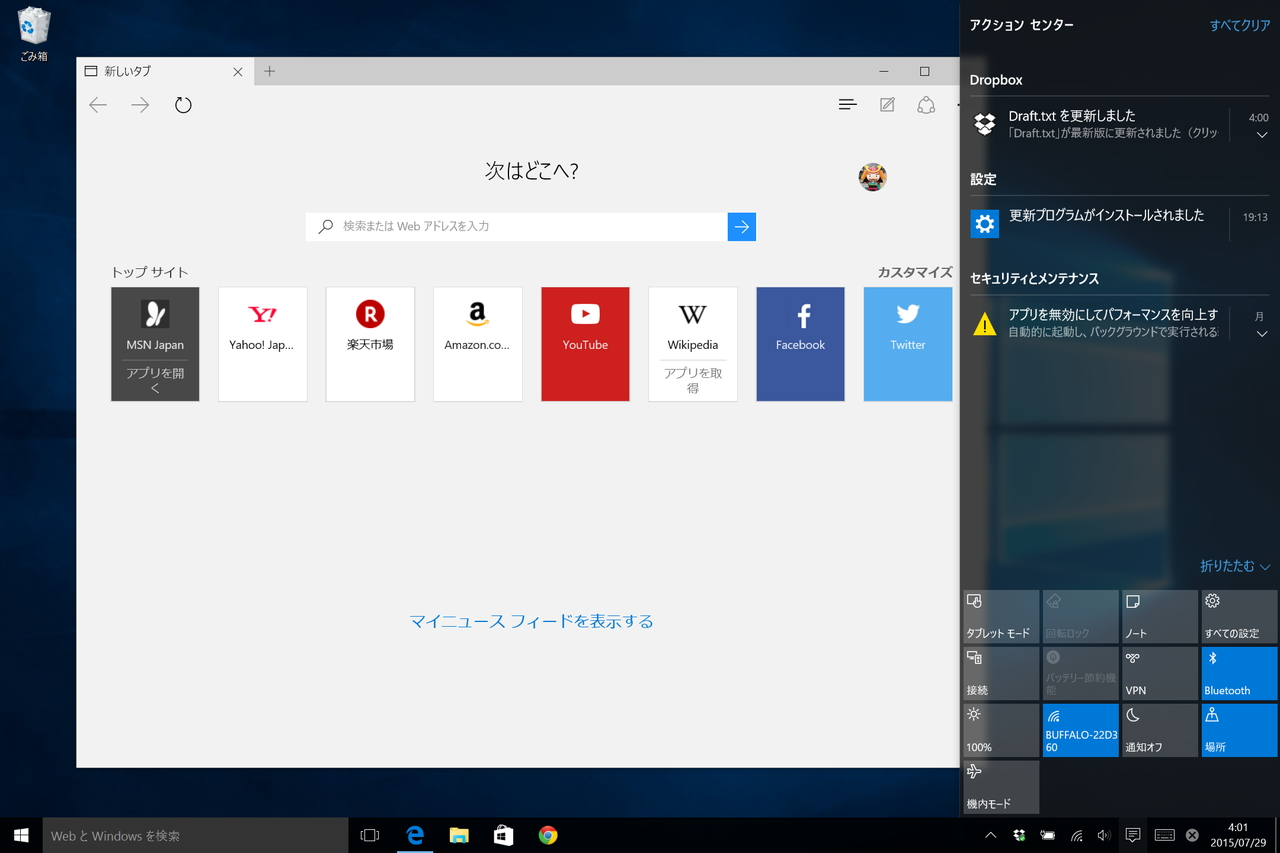
Task: Collapse quick actions with 折りたたむ
Action: click(x=1233, y=566)
